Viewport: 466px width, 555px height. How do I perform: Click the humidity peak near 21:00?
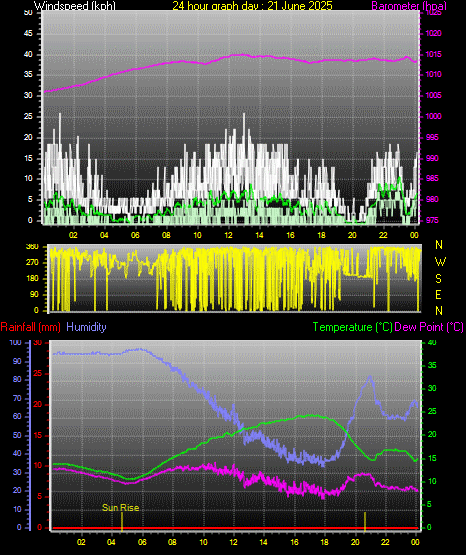point(370,377)
